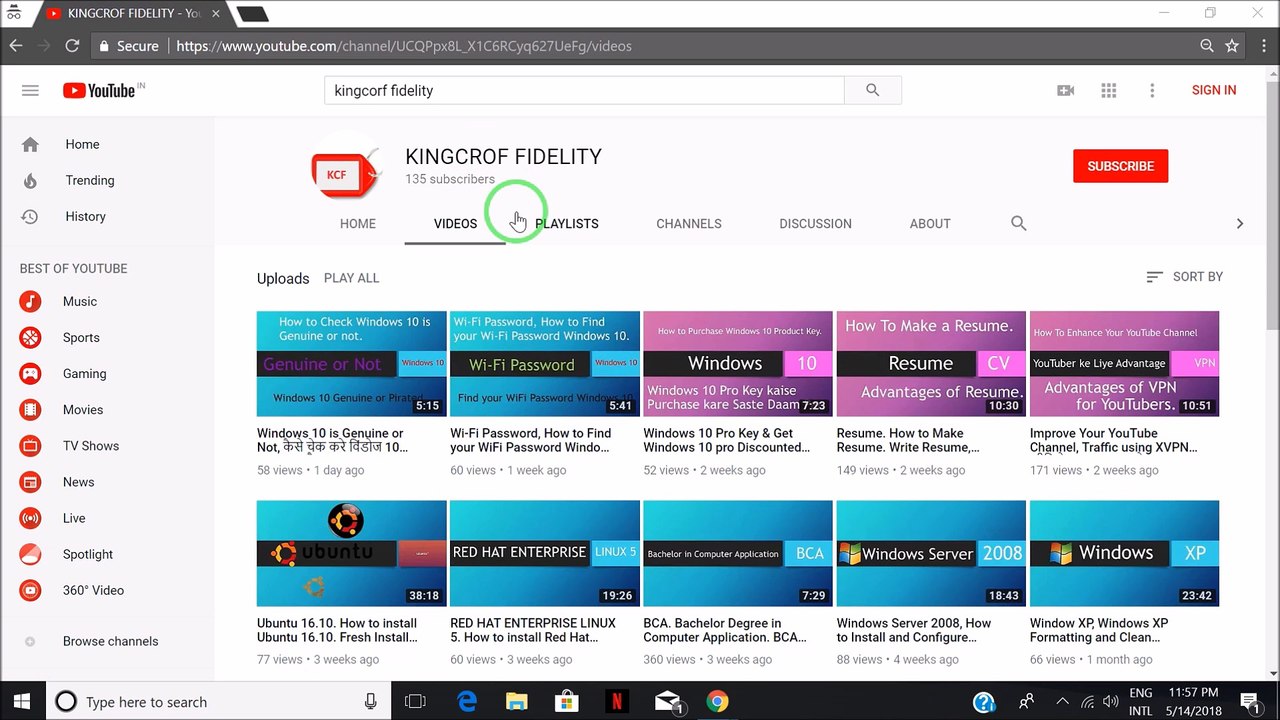Open the Action Center notification icon

(x=1248, y=701)
